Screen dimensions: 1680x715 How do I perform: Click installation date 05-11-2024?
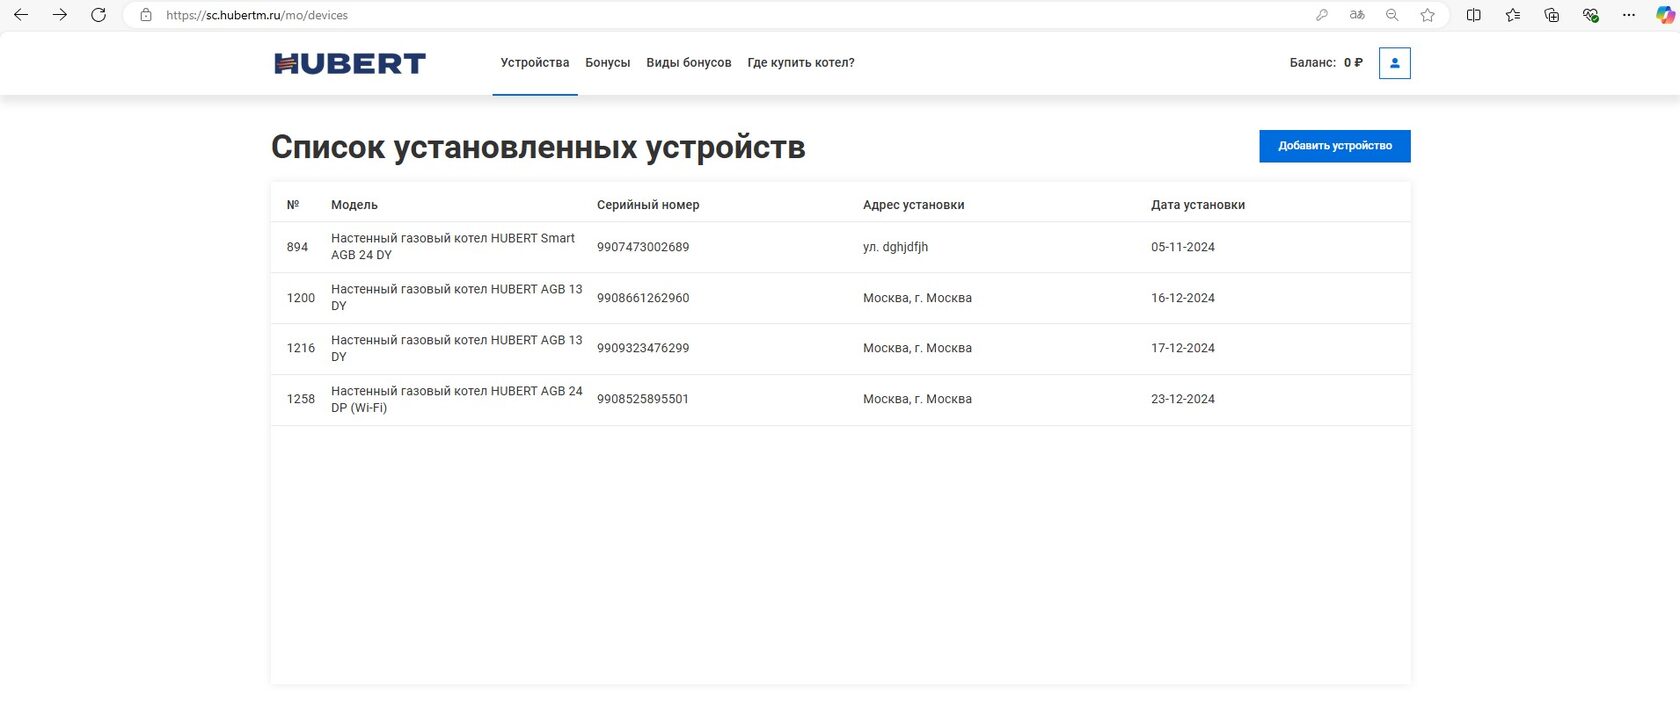[x=1183, y=247]
